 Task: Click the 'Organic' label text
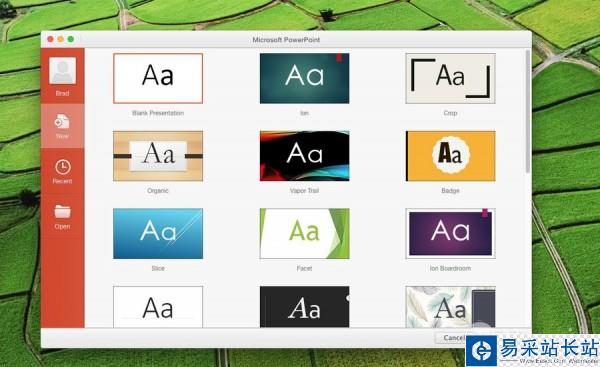point(158,191)
